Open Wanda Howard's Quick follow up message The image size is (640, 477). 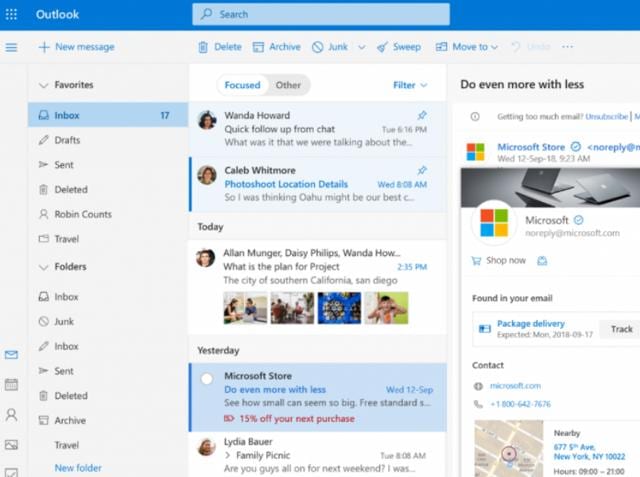(318, 129)
